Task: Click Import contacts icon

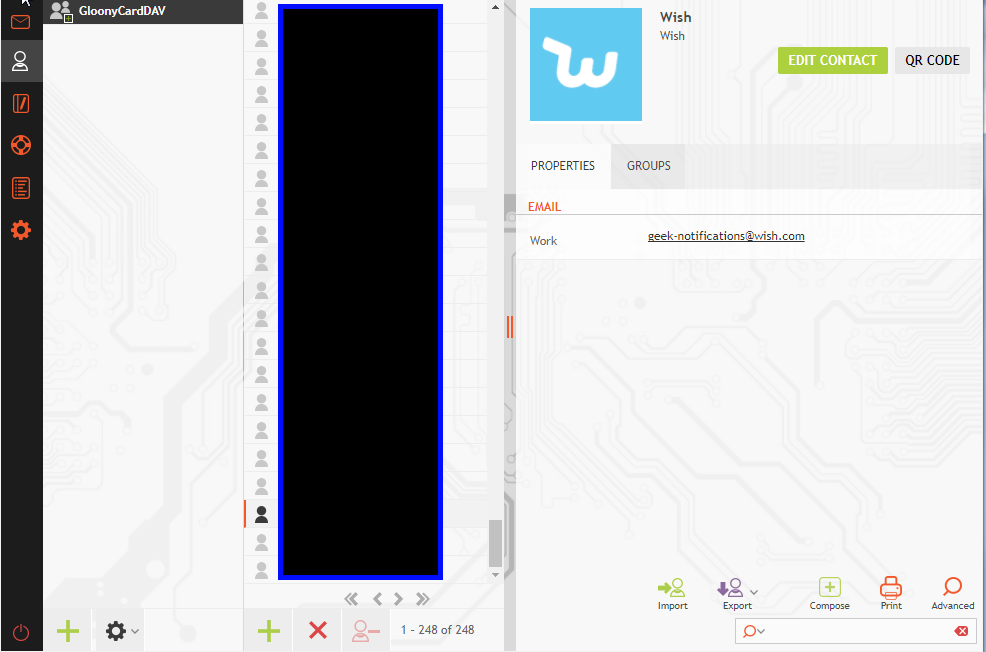Action: click(672, 594)
